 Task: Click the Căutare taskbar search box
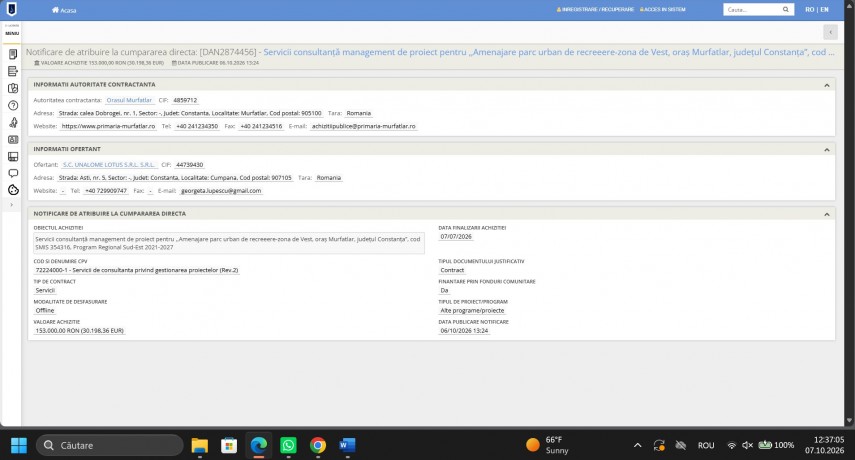[110, 445]
